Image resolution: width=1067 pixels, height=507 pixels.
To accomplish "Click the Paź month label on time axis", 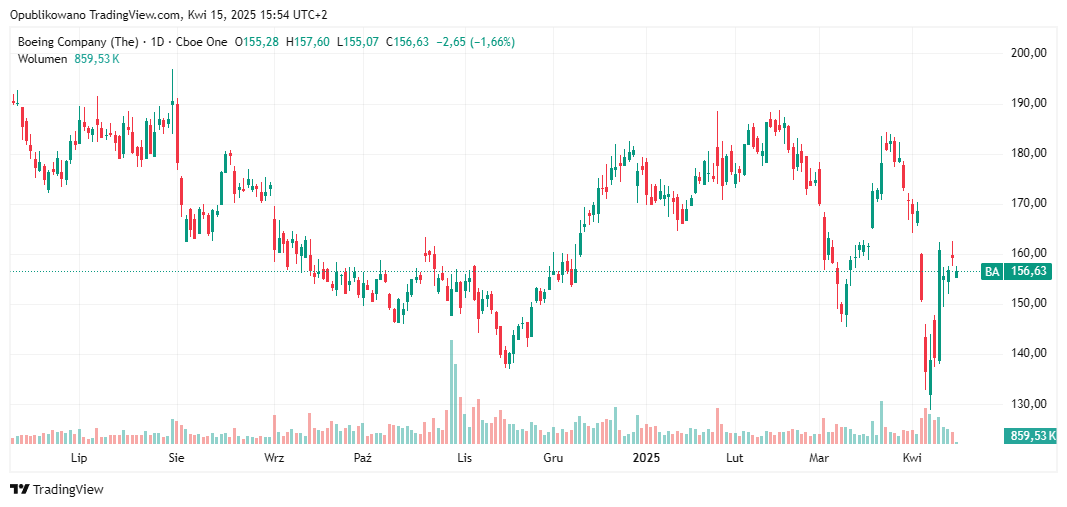I will click(x=363, y=458).
